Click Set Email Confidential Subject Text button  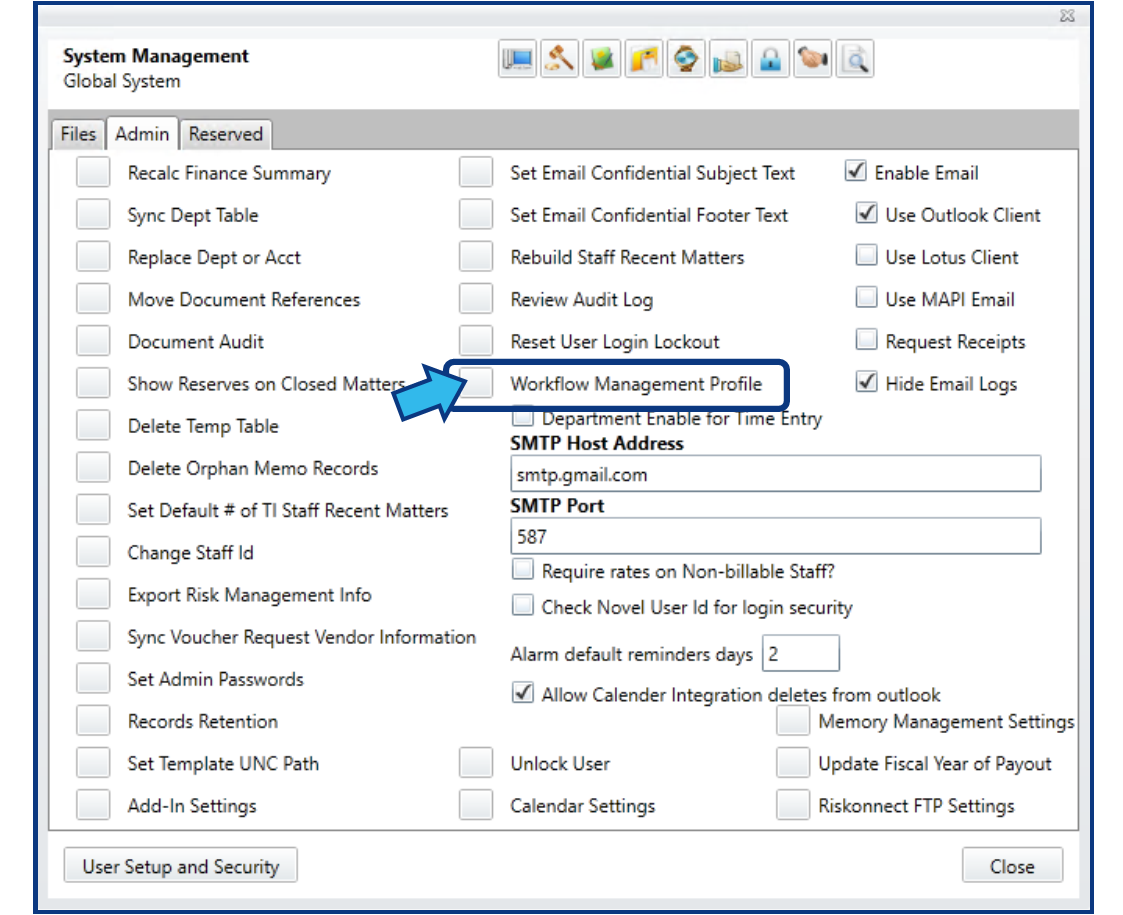476,173
